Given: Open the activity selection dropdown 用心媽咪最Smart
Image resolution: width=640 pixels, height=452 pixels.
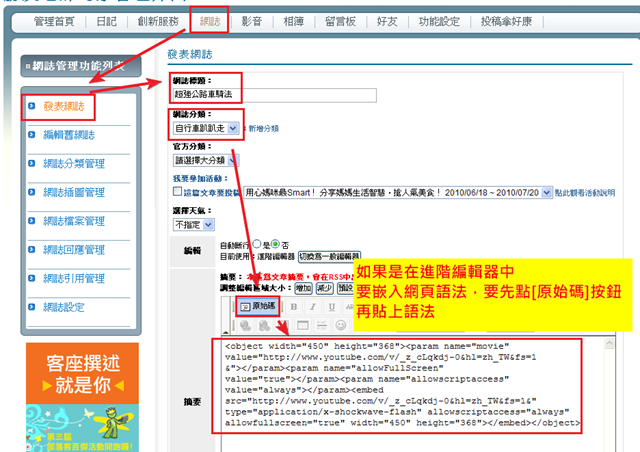Looking at the screenshot, I should point(398,192).
